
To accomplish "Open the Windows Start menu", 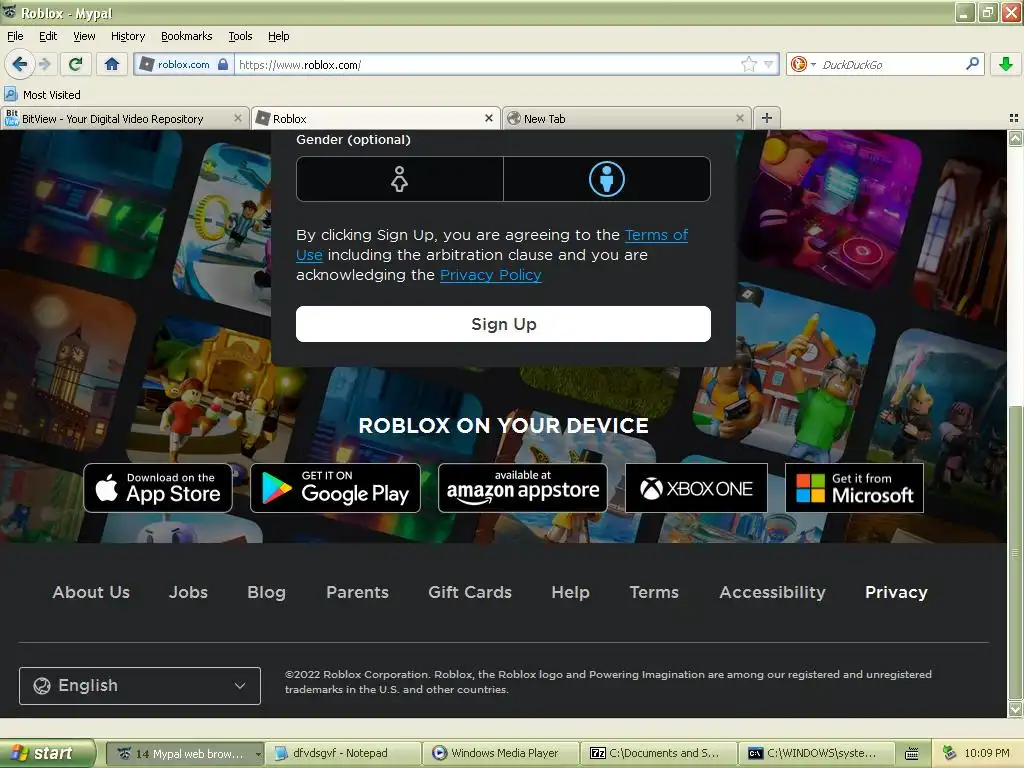I will [x=46, y=753].
